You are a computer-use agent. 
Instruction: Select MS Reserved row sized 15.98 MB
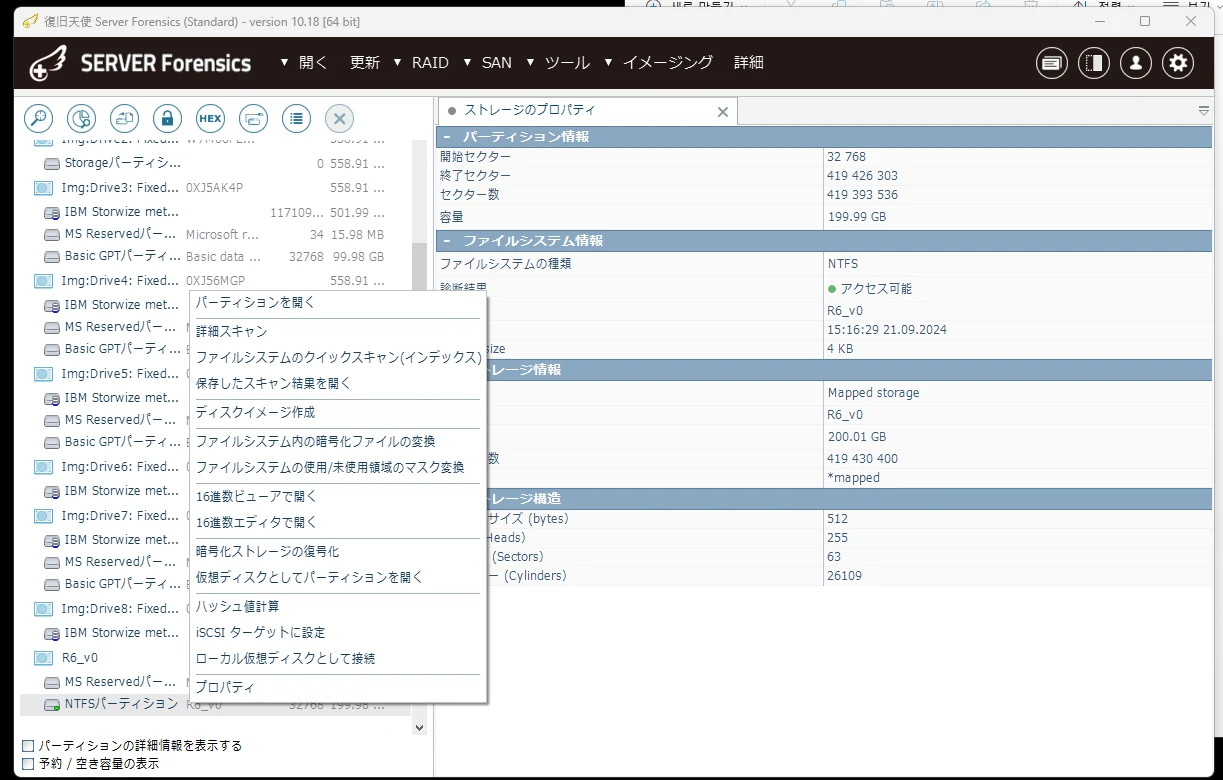point(215,234)
